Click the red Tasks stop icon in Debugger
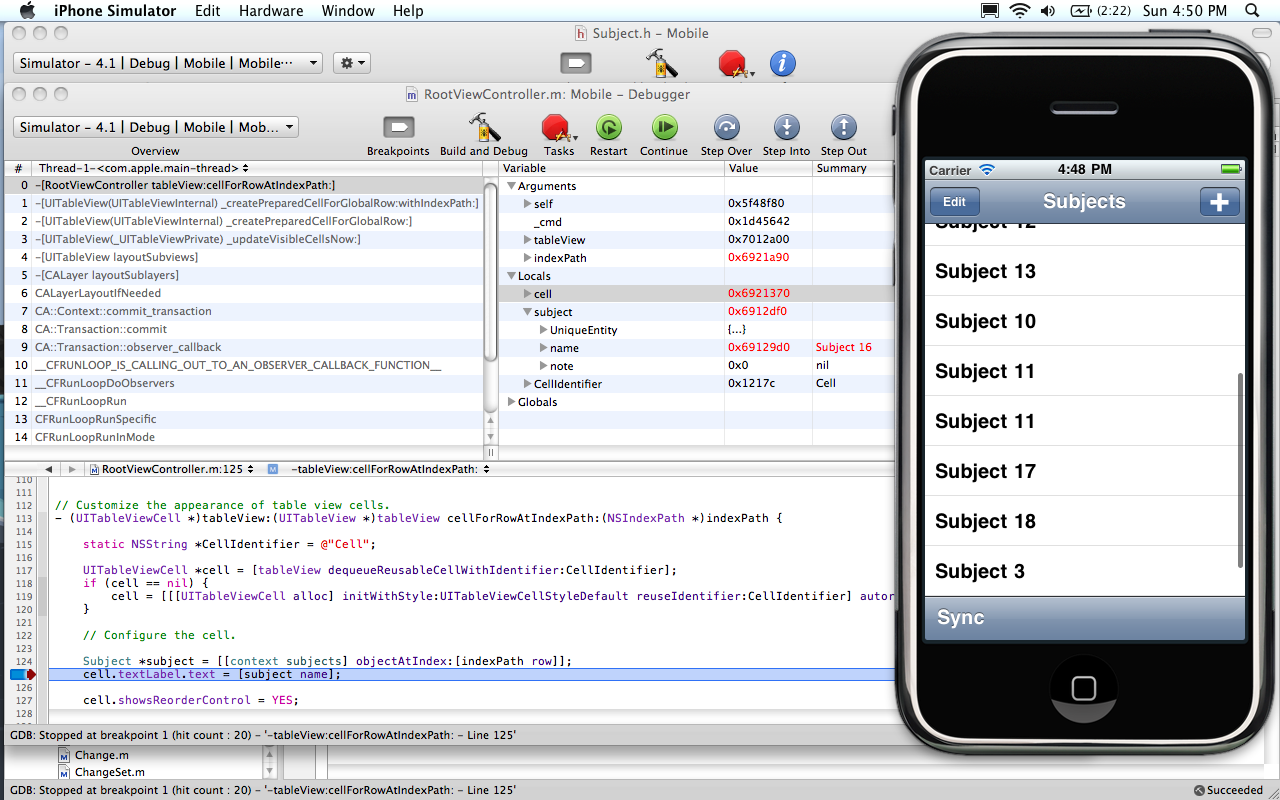 [x=556, y=128]
